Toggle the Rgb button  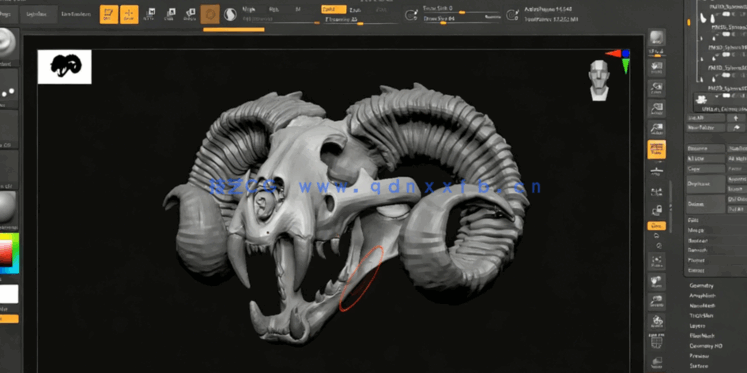(x=273, y=10)
